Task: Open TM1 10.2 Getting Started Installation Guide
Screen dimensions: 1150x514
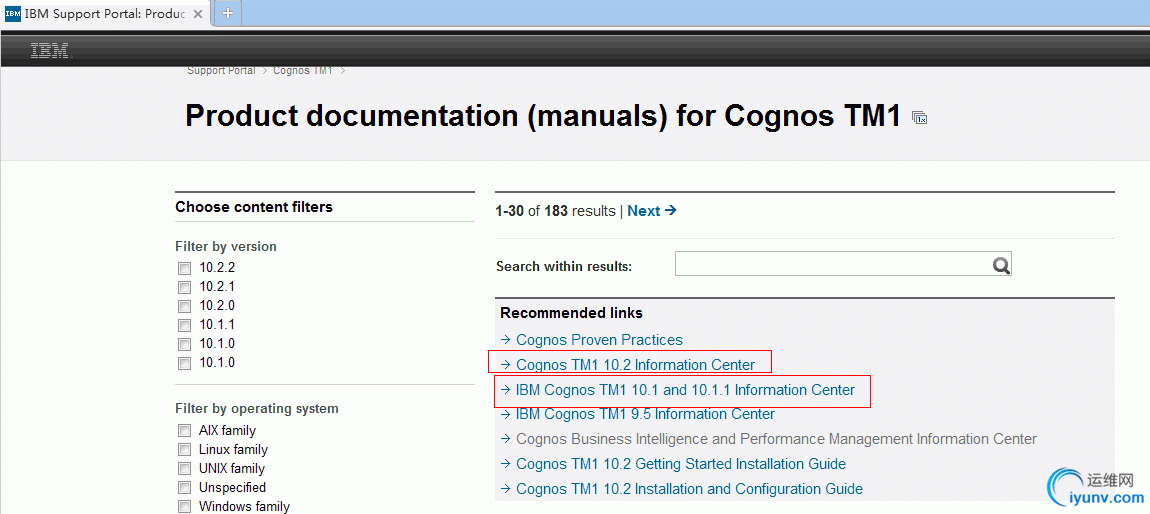Action: (680, 464)
